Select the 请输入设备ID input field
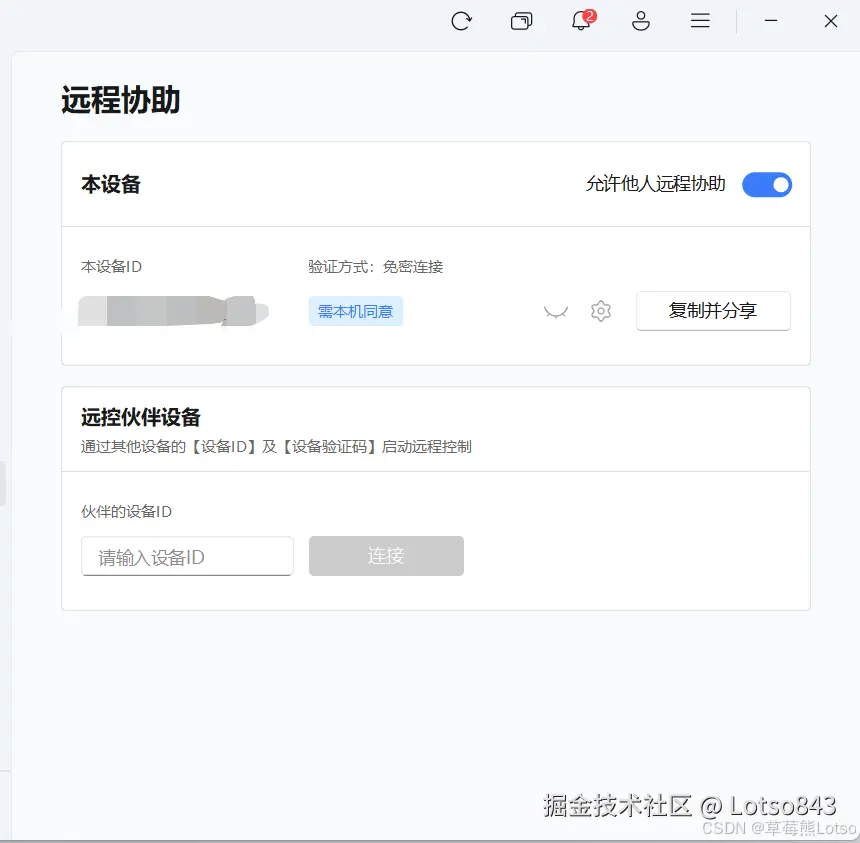 click(x=186, y=556)
